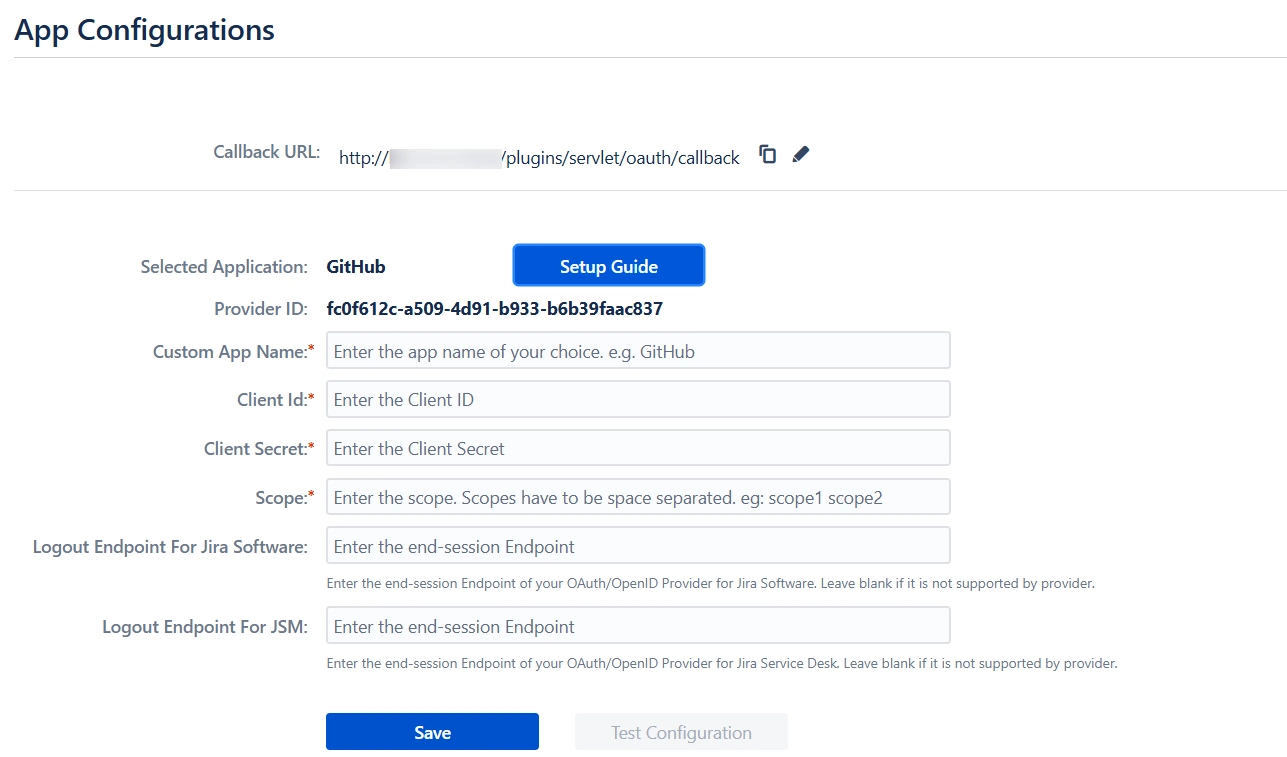
Task: Click the Provider ID label
Action: [x=261, y=308]
